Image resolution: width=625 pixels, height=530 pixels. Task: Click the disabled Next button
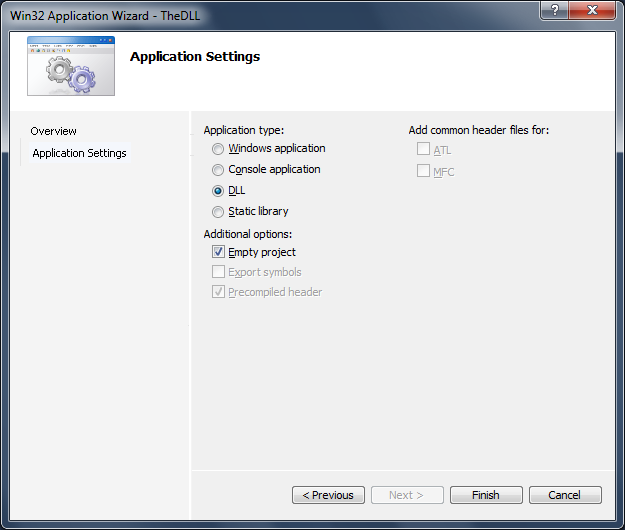(407, 495)
